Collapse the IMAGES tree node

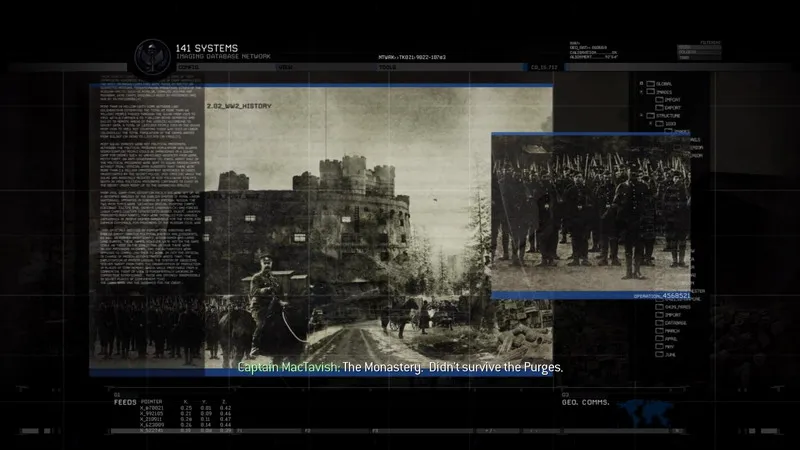click(641, 92)
